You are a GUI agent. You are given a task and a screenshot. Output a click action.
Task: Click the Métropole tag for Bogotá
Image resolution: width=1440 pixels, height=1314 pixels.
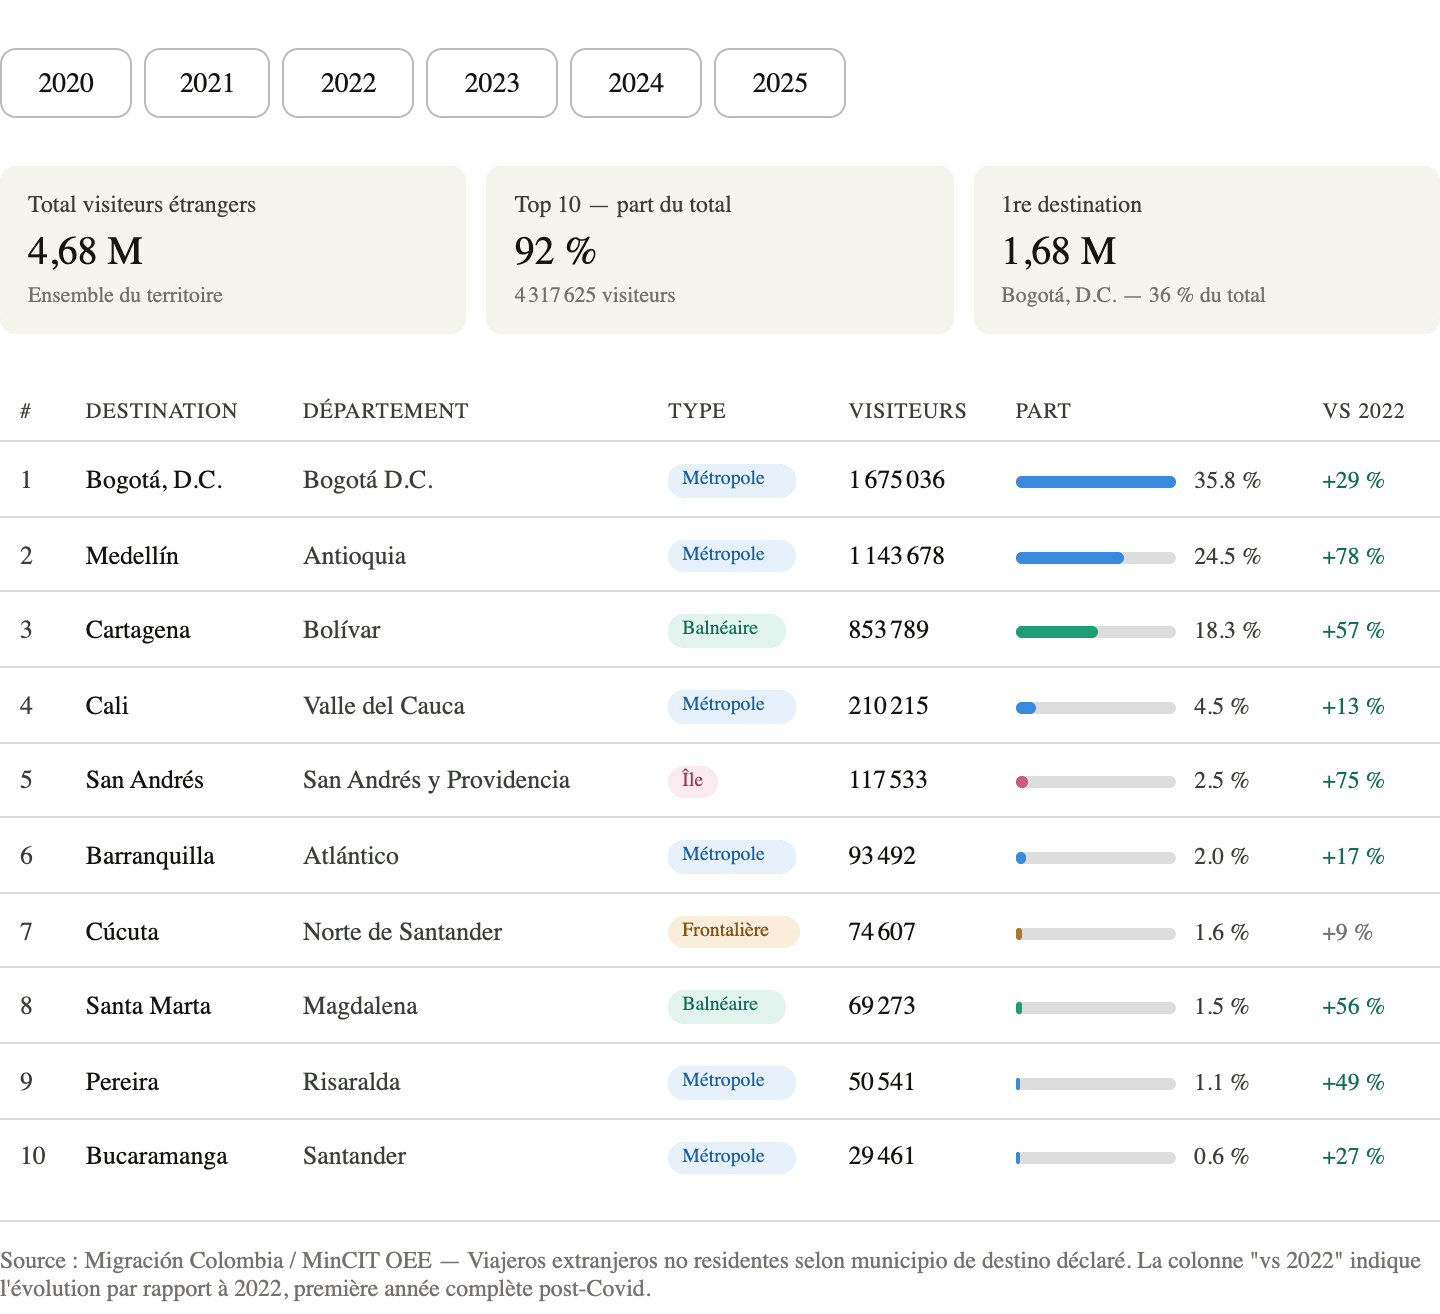click(x=731, y=480)
